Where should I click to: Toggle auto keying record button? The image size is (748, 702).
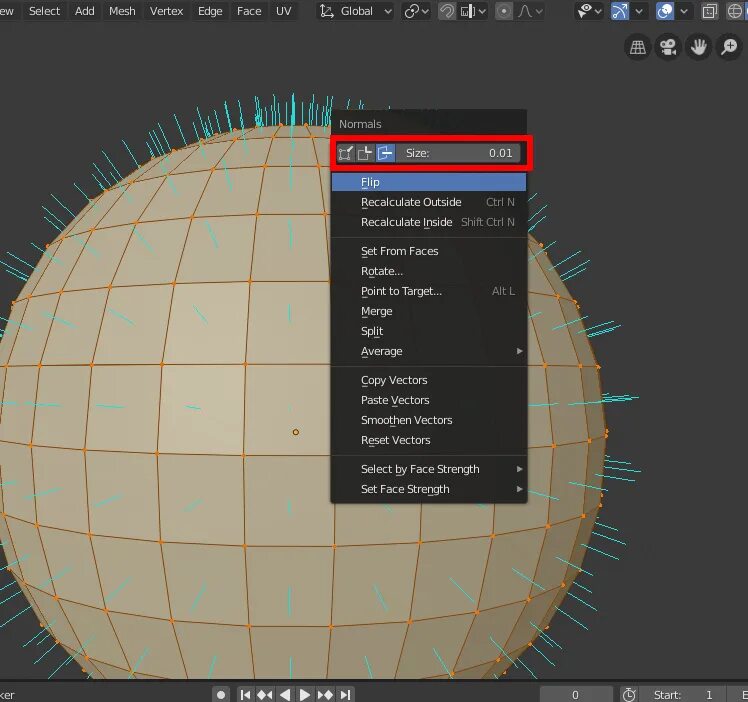click(x=221, y=695)
